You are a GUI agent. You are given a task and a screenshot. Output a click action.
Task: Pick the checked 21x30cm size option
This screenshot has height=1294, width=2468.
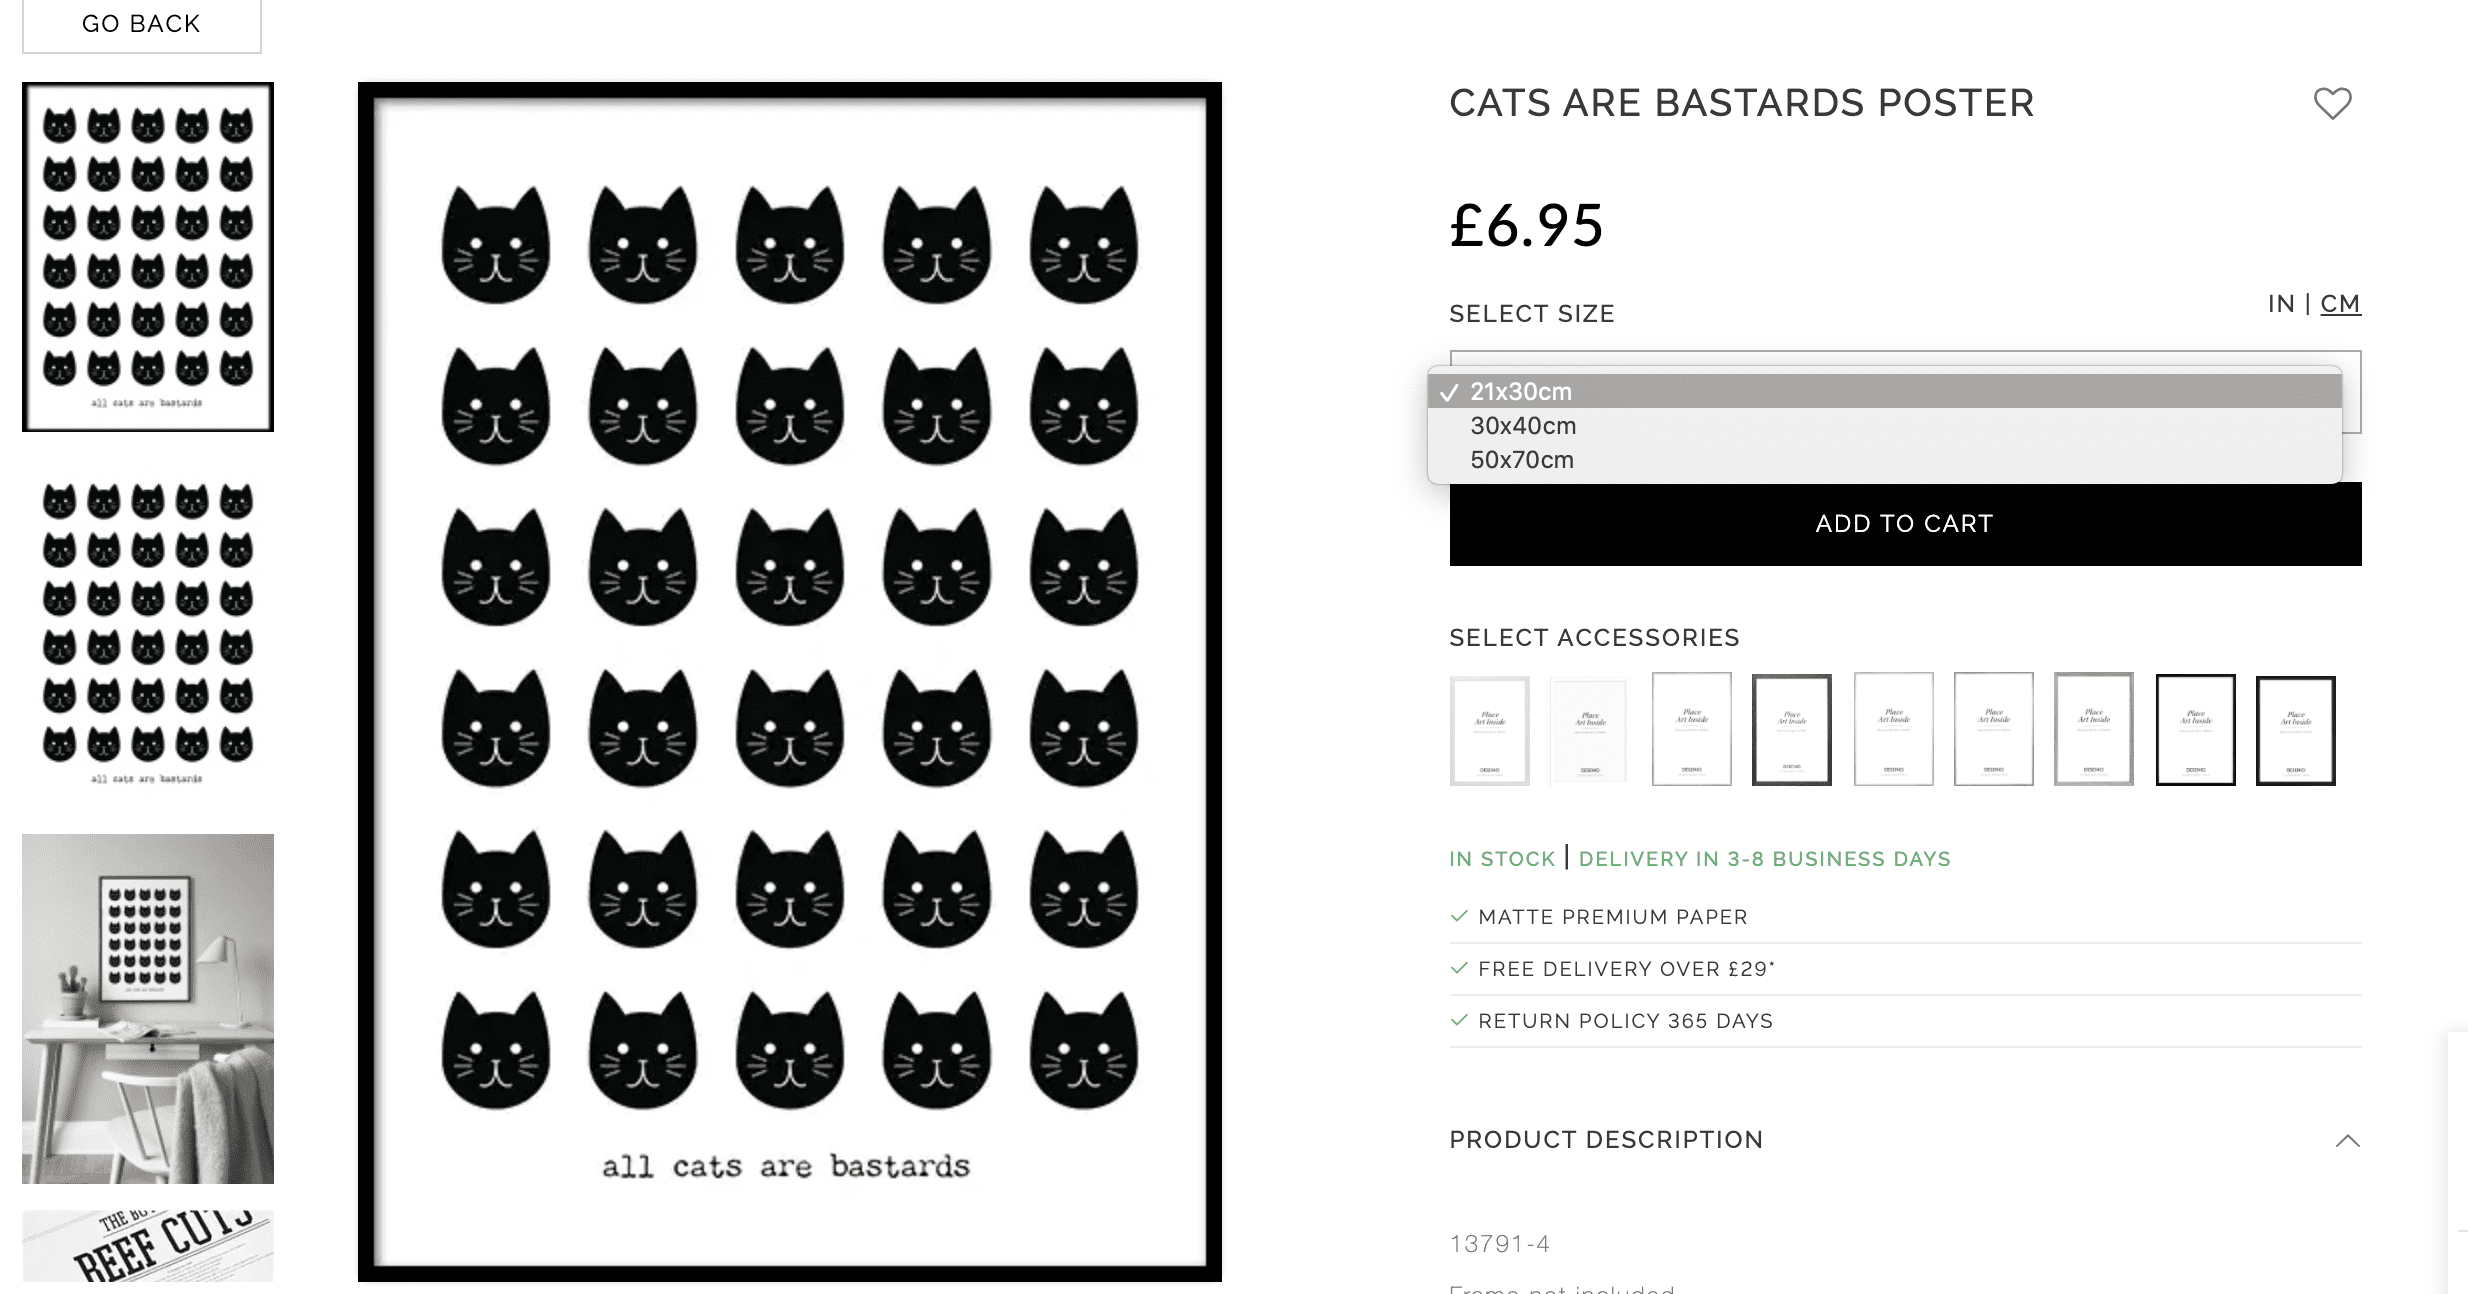pyautogui.click(x=1520, y=392)
